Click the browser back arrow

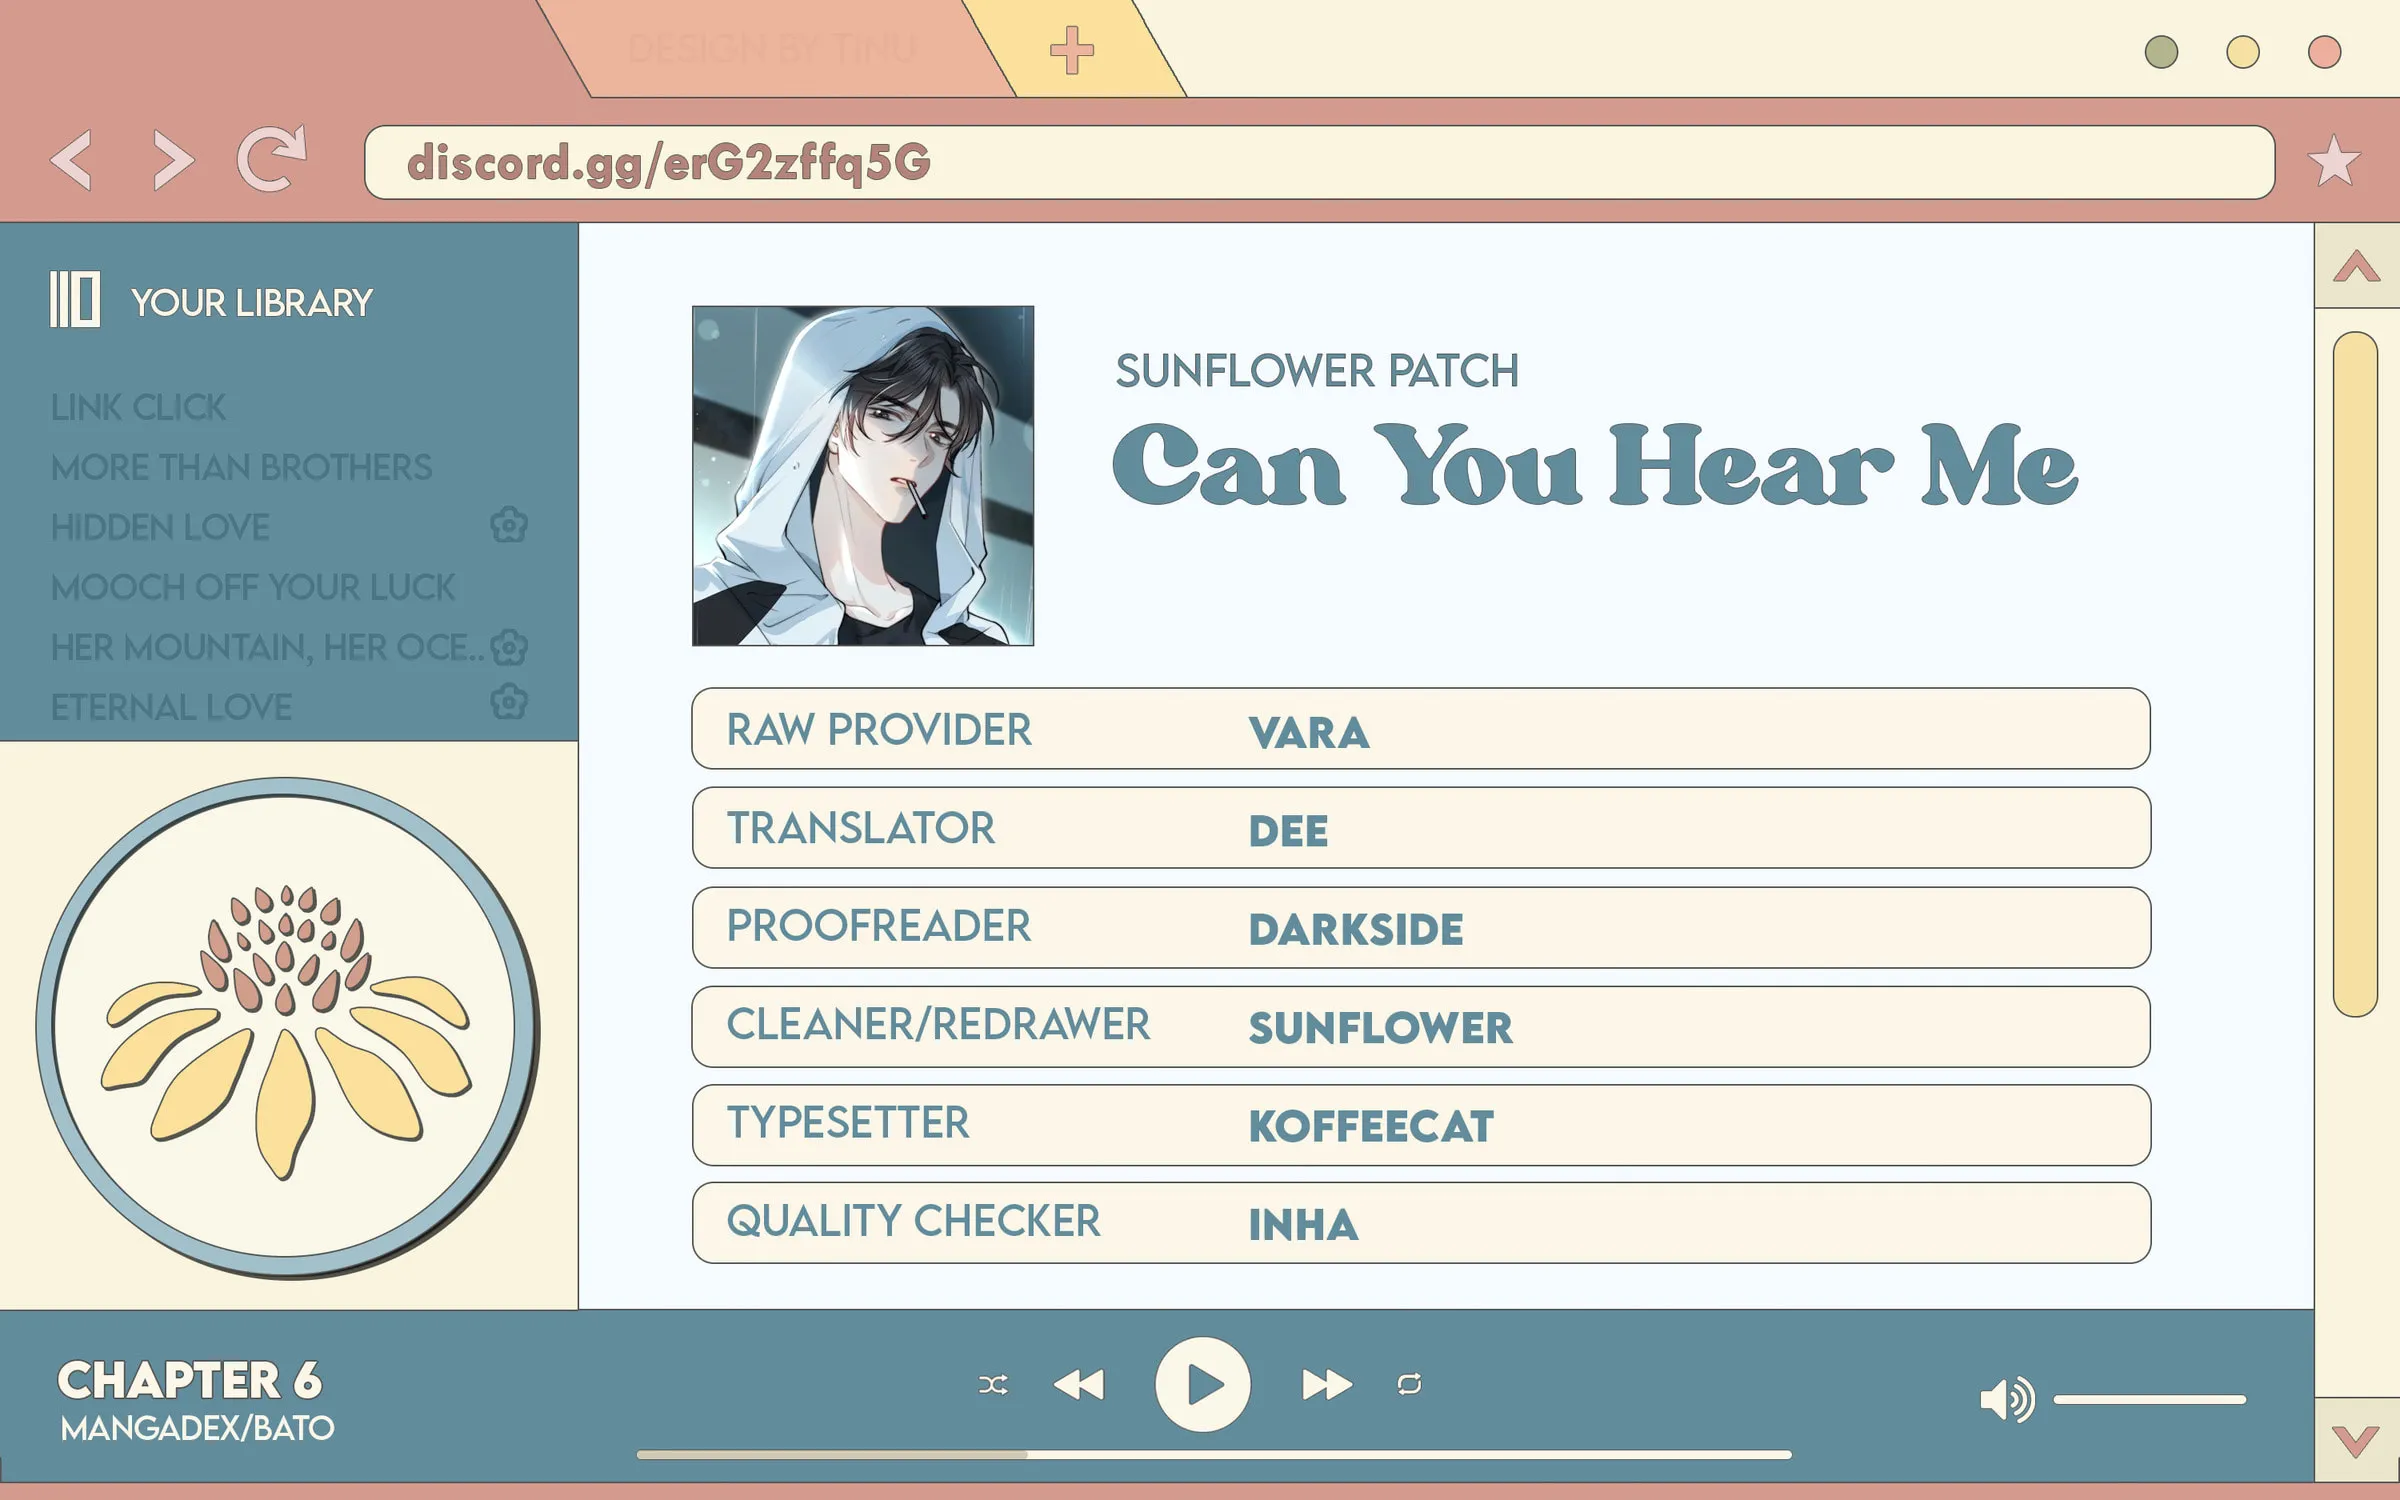pyautogui.click(x=72, y=159)
